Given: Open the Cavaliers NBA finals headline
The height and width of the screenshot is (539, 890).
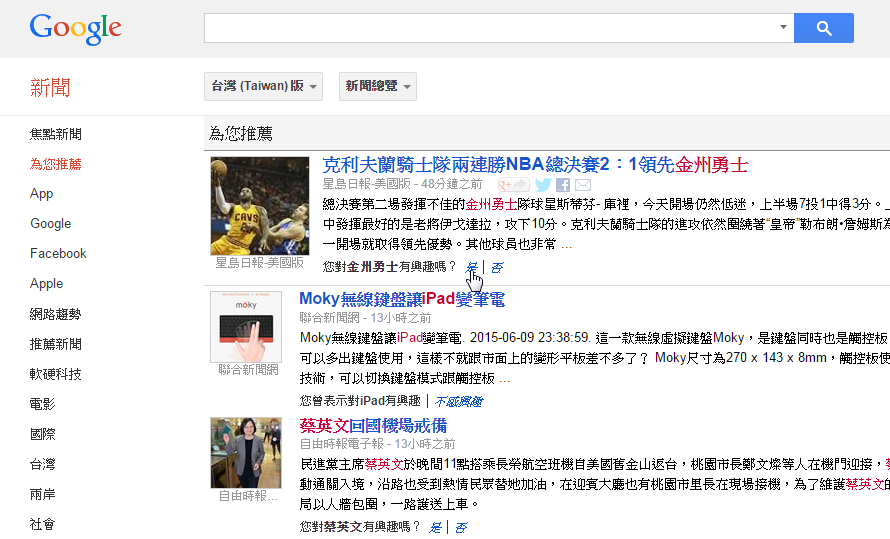Looking at the screenshot, I should click(535, 165).
